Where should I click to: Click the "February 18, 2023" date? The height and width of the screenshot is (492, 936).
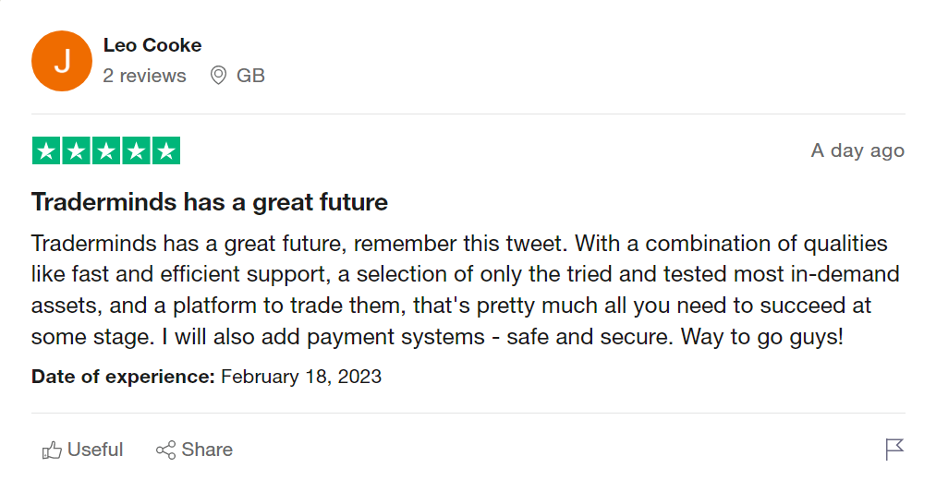[301, 377]
